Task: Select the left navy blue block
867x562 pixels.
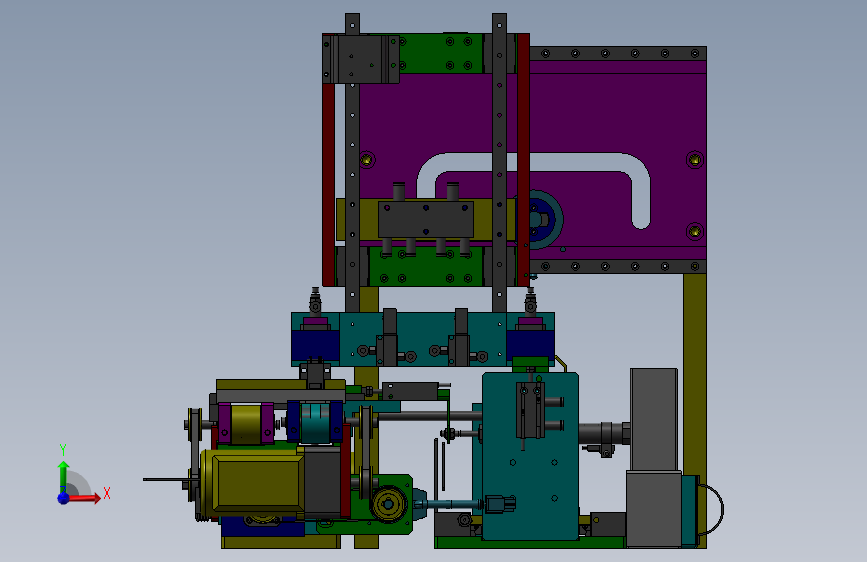Action: [x=315, y=345]
